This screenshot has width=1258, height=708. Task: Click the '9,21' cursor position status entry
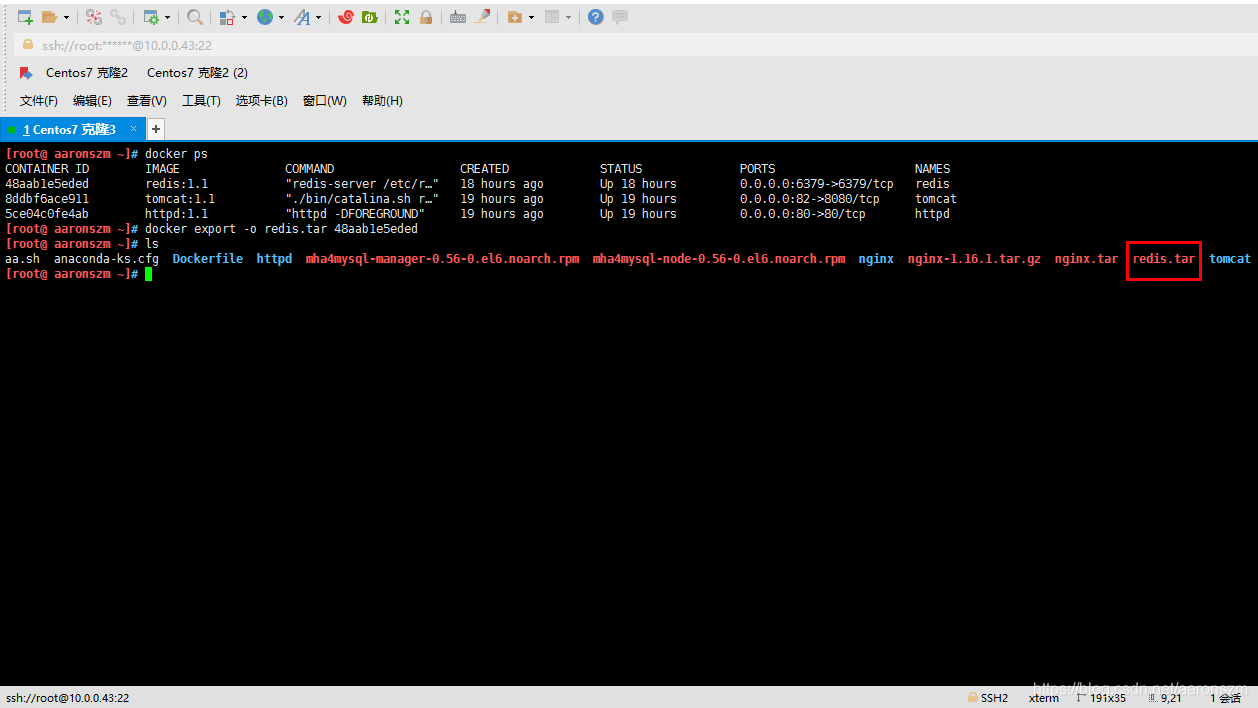click(1165, 698)
